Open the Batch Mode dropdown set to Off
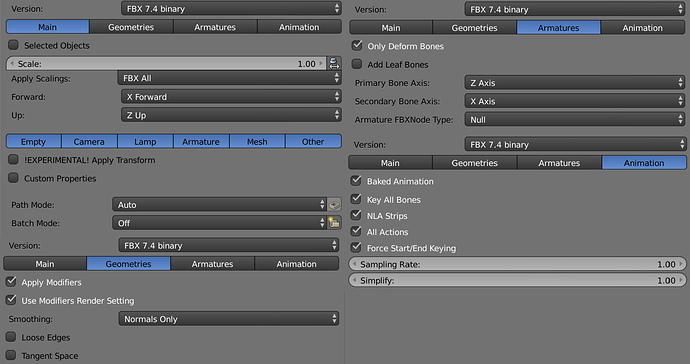This screenshot has height=364, width=690. (220, 223)
